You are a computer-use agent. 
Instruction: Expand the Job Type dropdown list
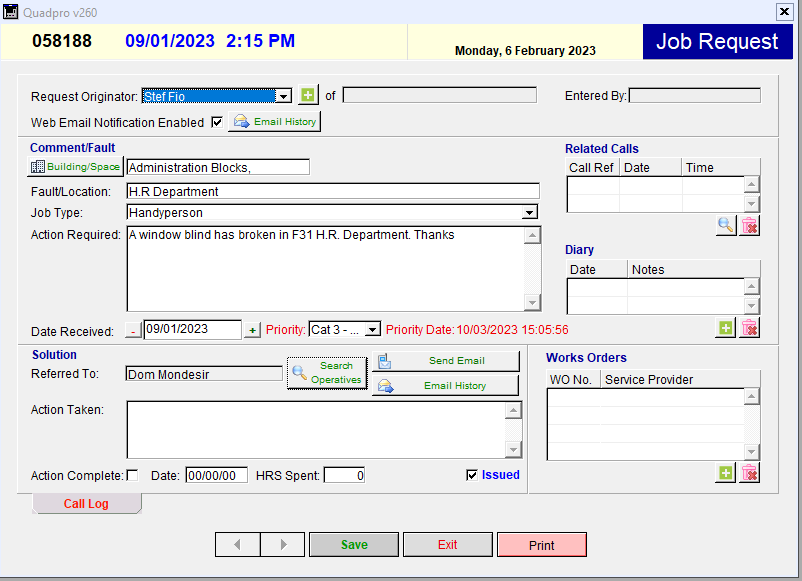click(529, 213)
